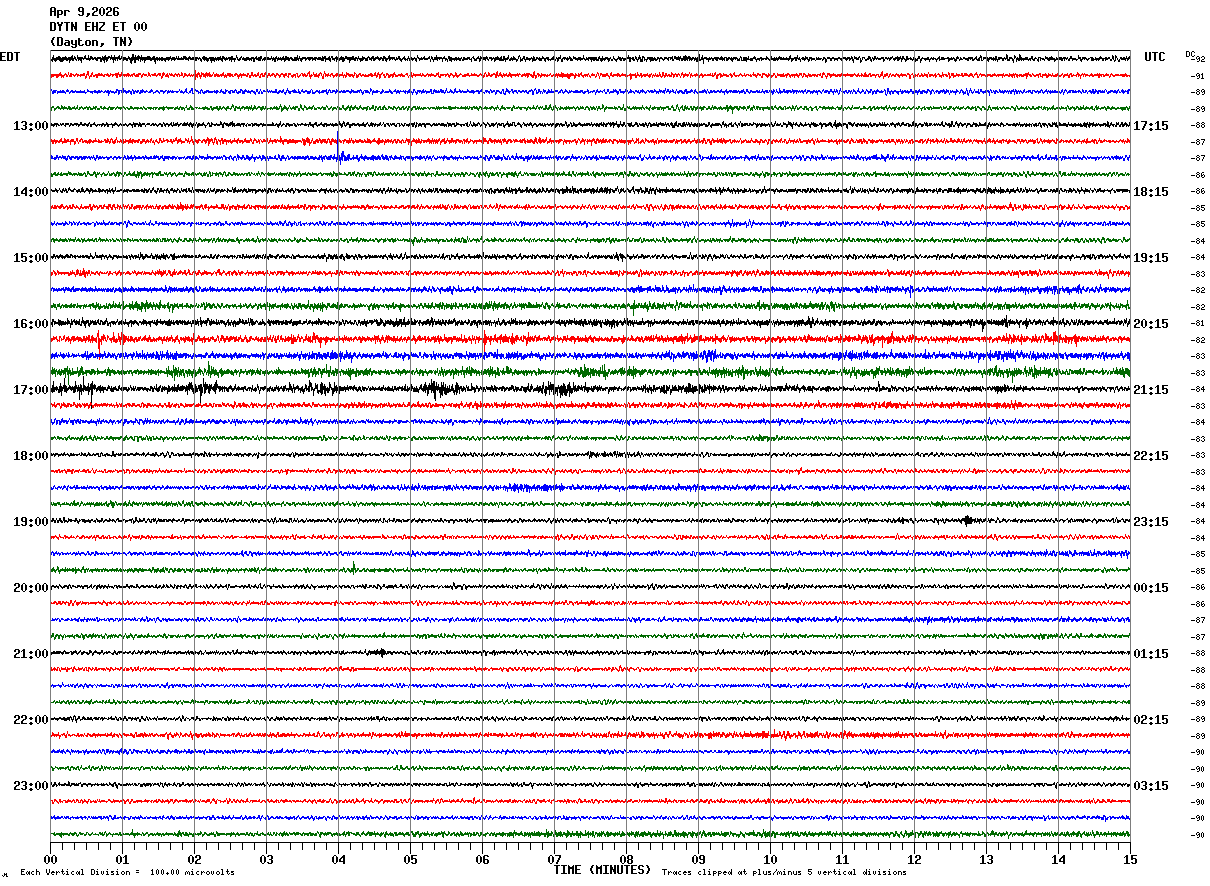Select the 20:00 EDT time label

(x=31, y=588)
